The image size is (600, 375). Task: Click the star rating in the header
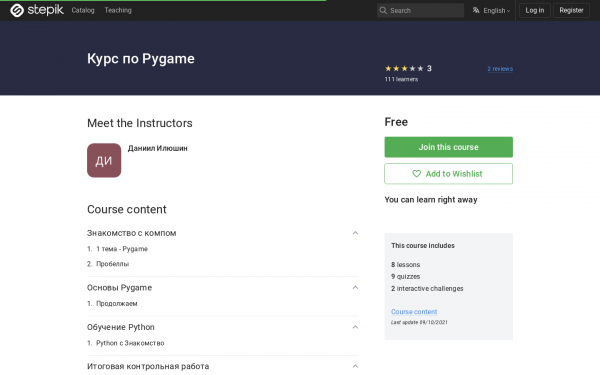pyautogui.click(x=404, y=68)
